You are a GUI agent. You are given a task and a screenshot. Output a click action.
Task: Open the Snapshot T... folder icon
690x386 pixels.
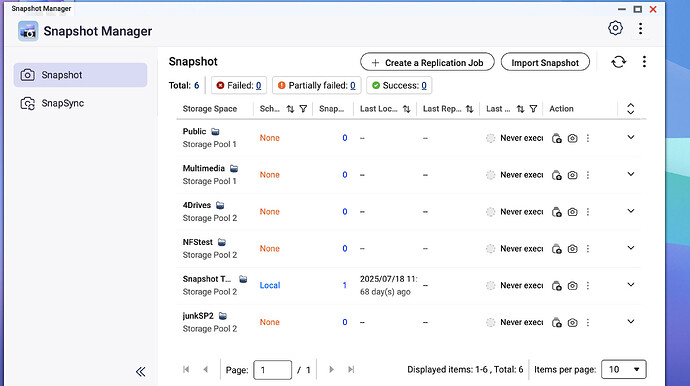[x=243, y=279]
